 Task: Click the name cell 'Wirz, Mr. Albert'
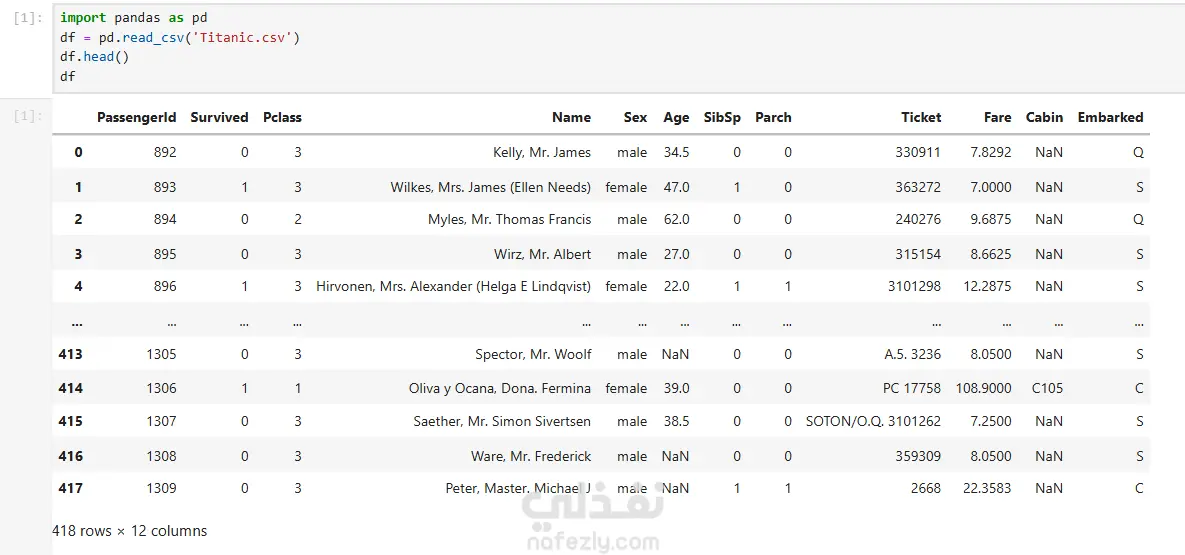pyautogui.click(x=542, y=254)
